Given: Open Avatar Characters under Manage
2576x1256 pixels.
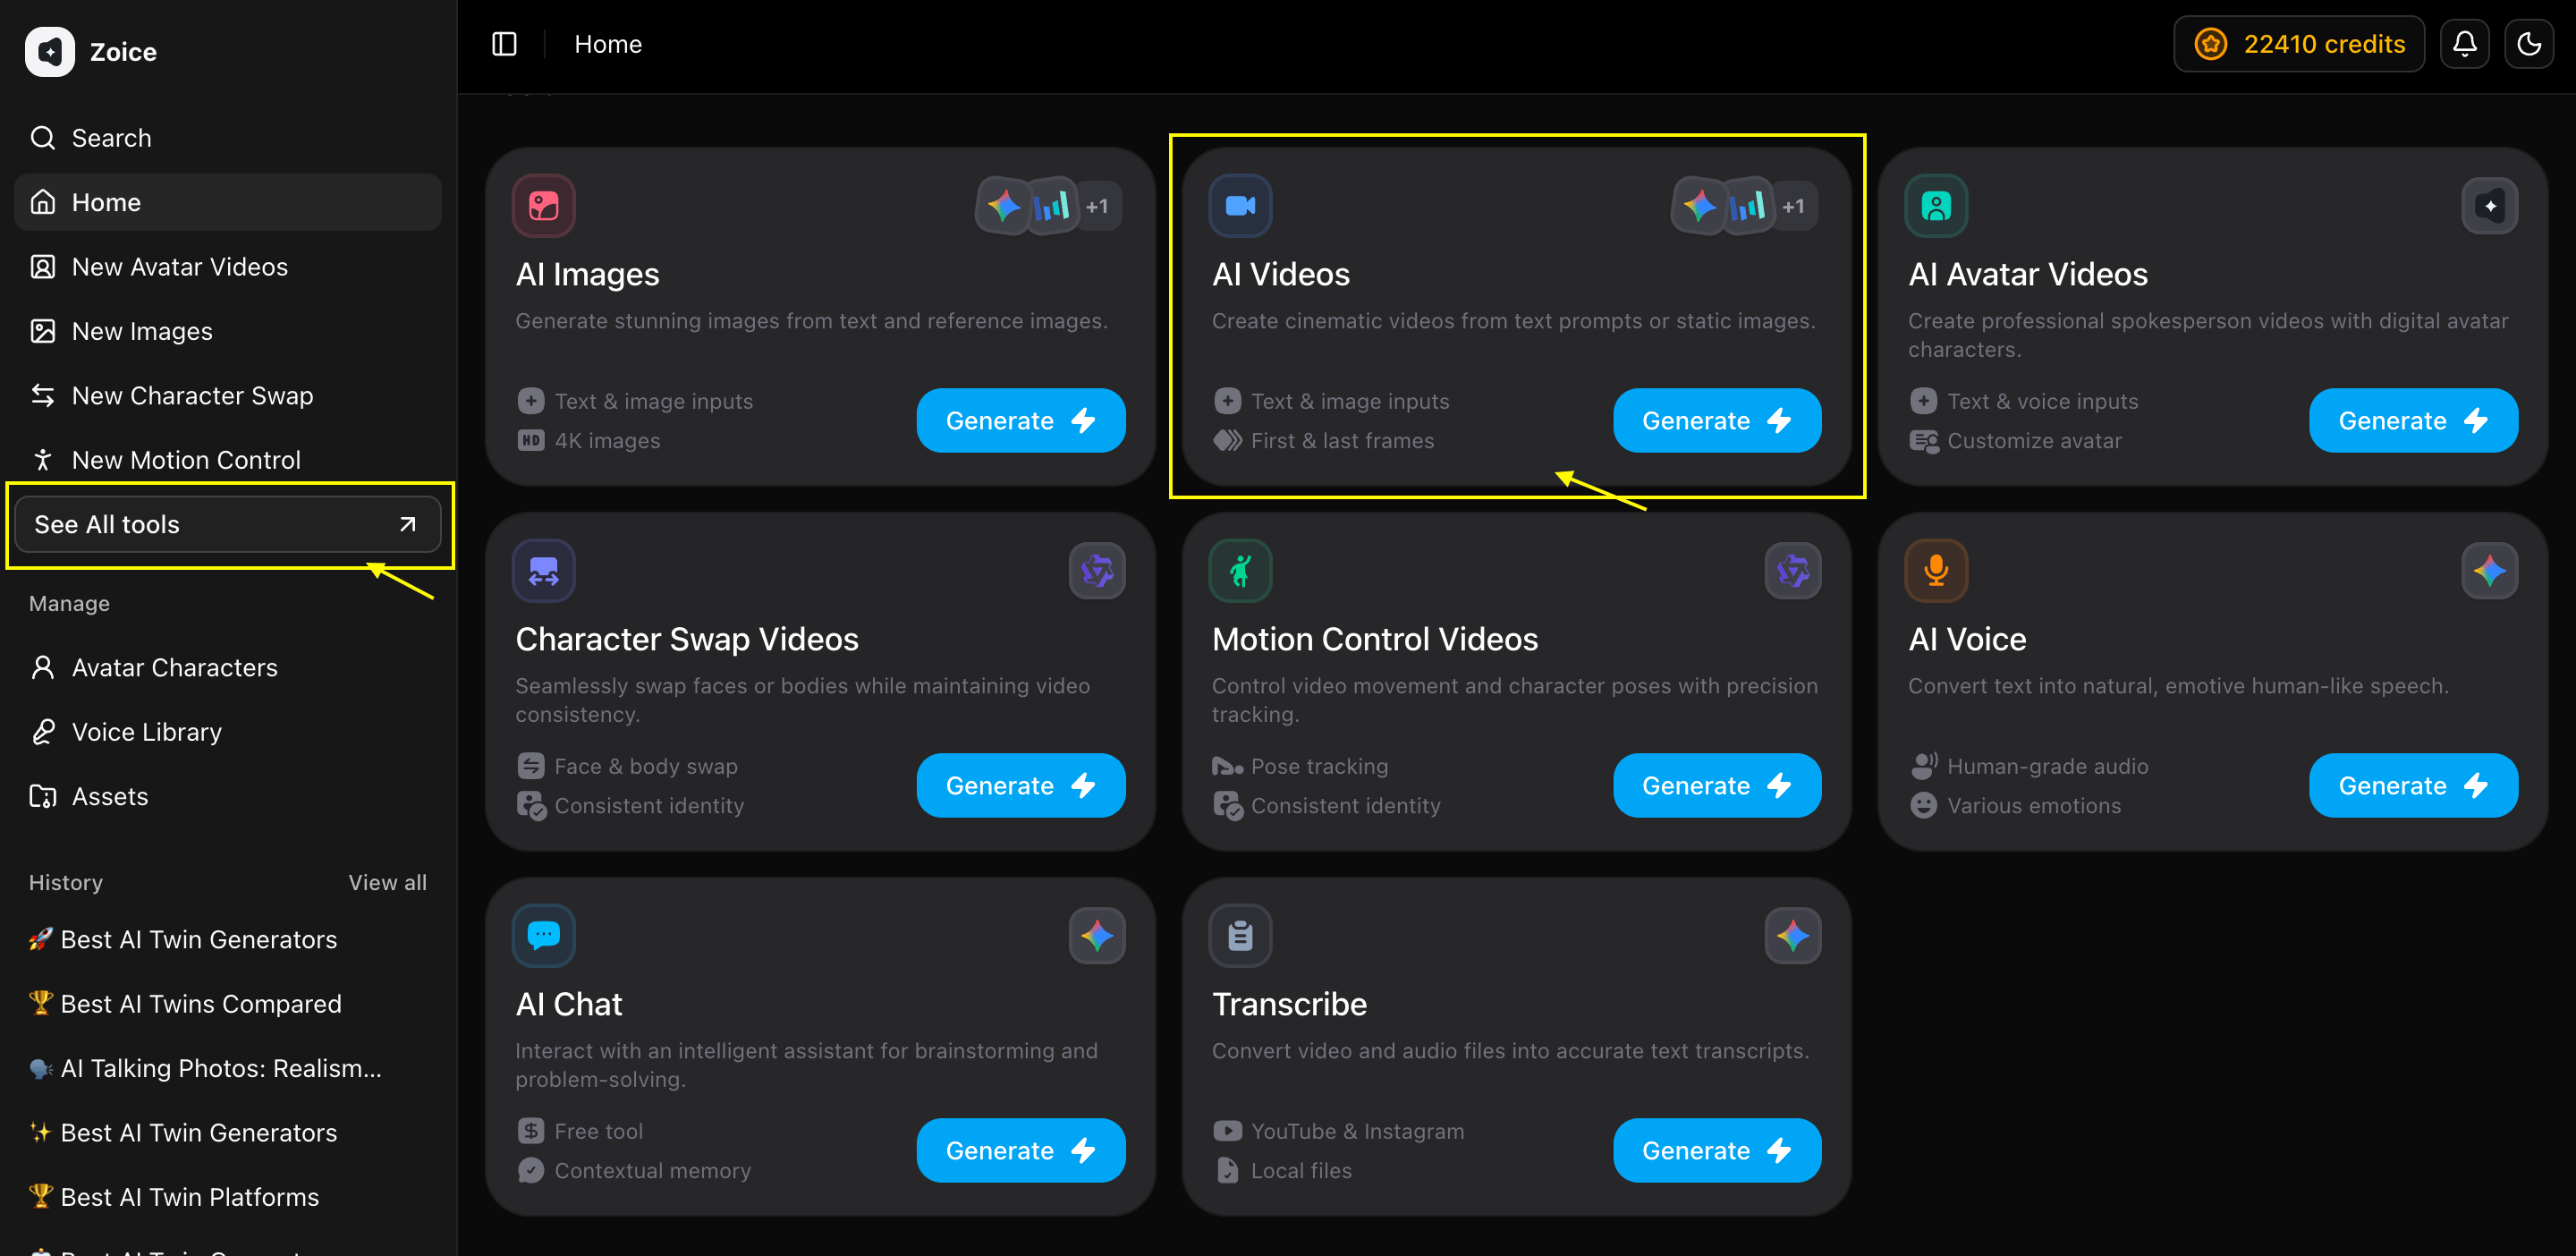Looking at the screenshot, I should [x=228, y=668].
